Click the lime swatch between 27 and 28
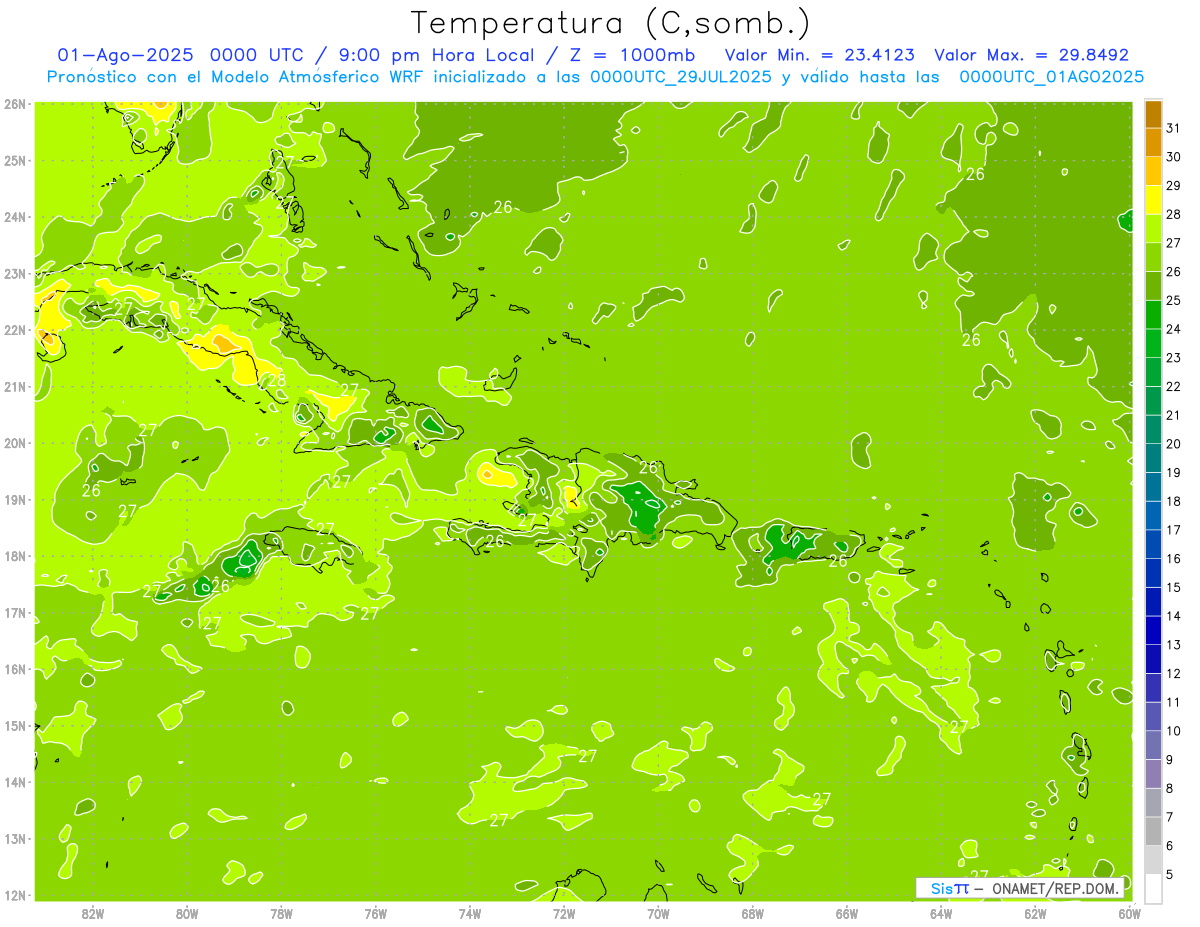The image size is (1200, 927). pyautogui.click(x=1153, y=229)
